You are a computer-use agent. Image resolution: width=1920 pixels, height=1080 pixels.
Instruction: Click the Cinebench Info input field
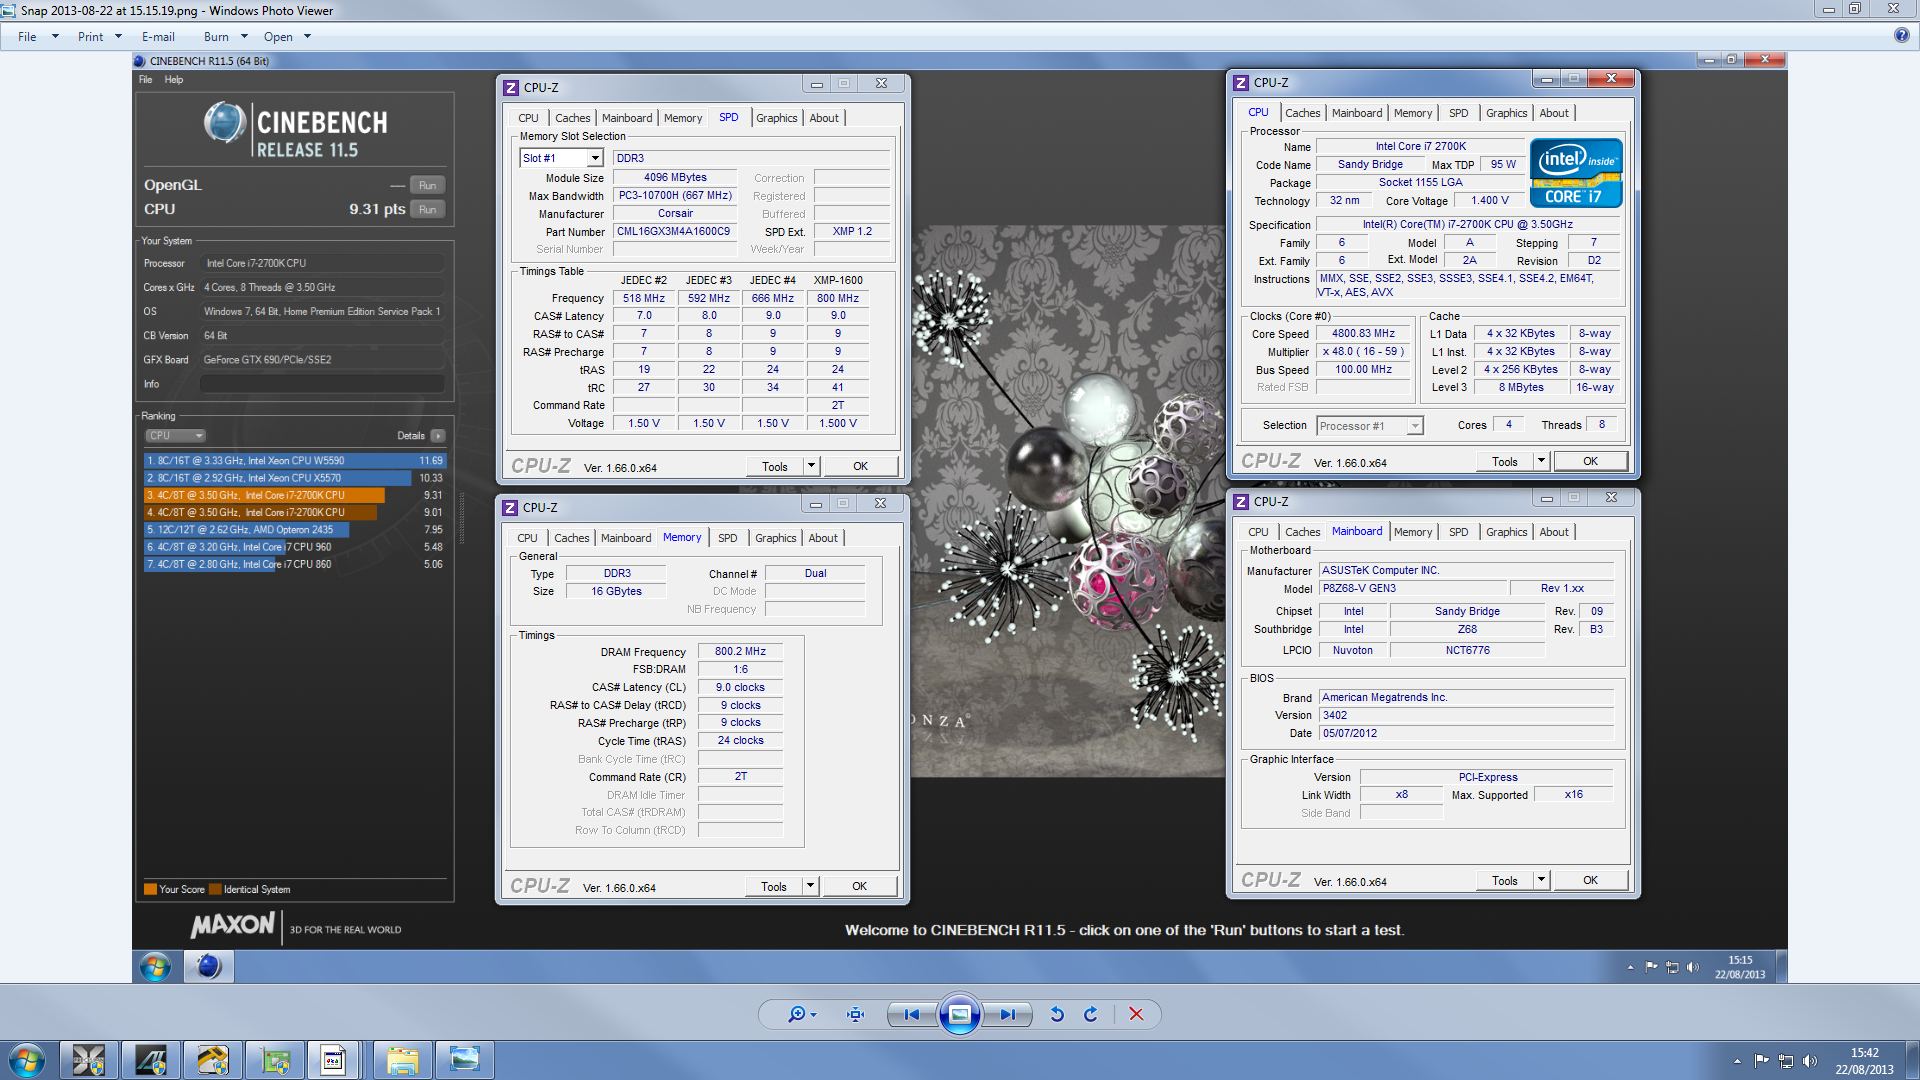click(322, 384)
